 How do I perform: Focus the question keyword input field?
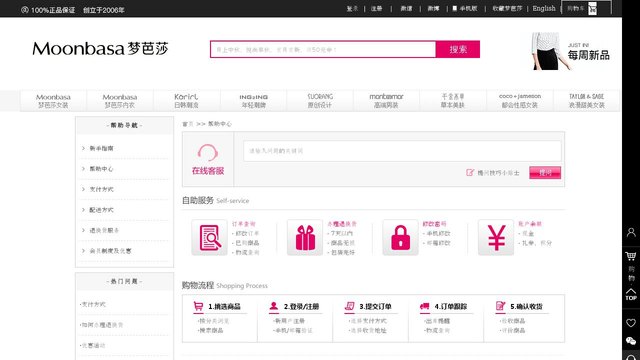pyautogui.click(x=402, y=151)
